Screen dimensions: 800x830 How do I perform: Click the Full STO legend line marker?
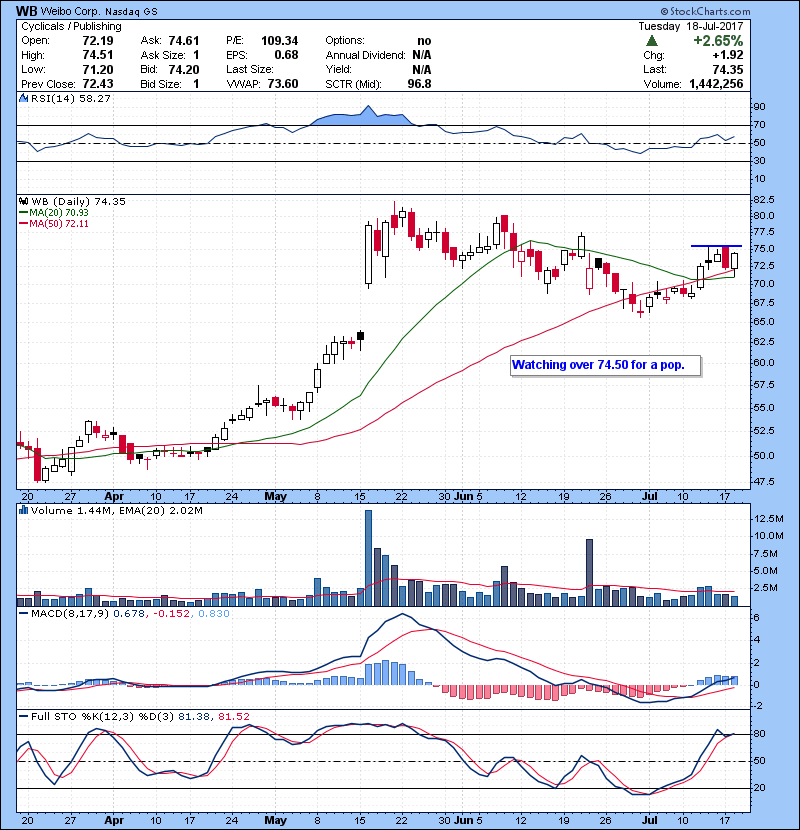pos(24,717)
